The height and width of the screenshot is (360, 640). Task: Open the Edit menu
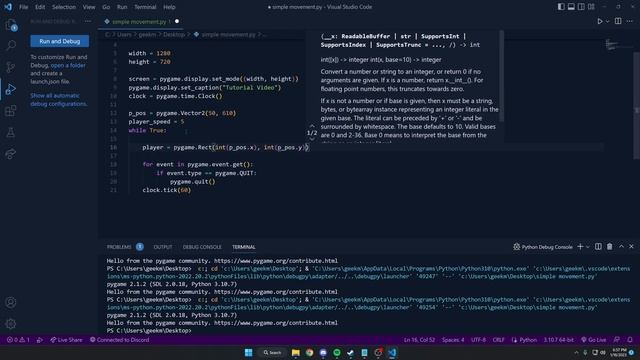click(40, 7)
